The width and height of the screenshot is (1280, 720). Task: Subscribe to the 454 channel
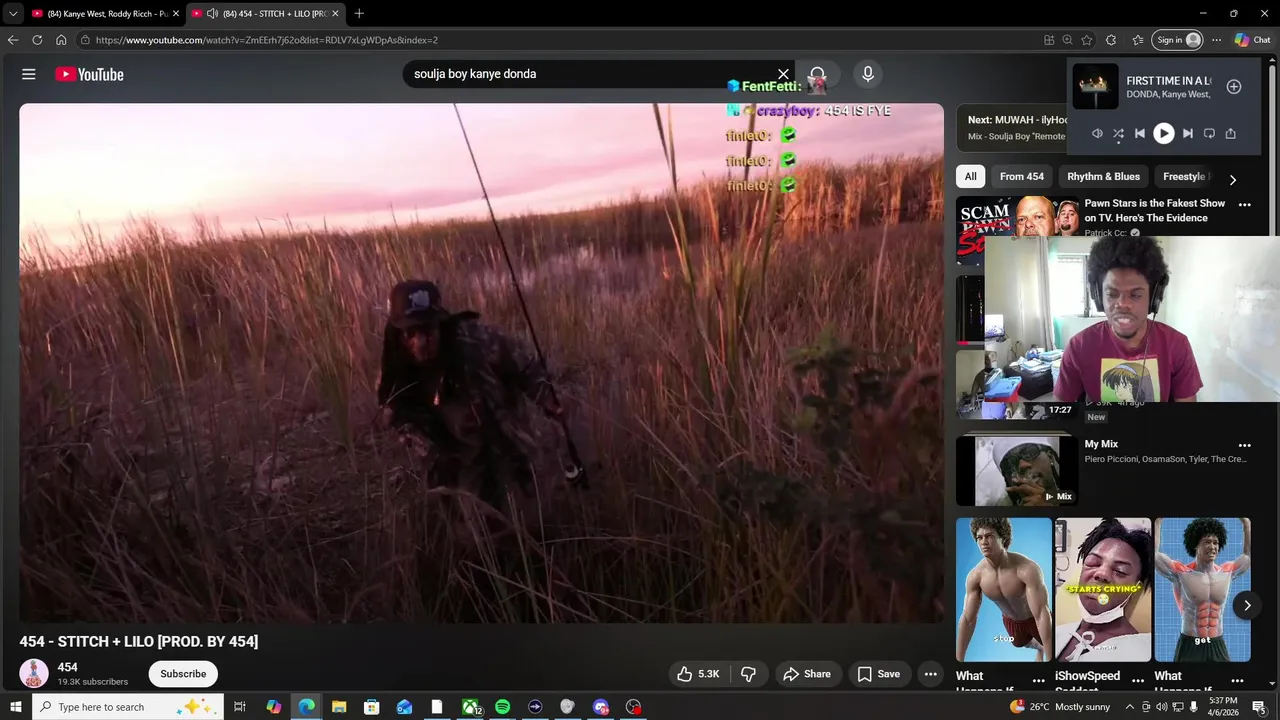click(x=183, y=674)
